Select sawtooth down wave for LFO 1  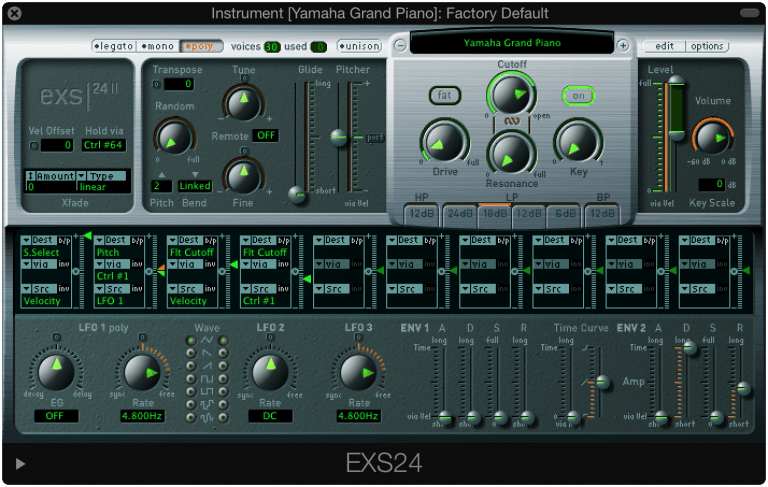coord(191,353)
